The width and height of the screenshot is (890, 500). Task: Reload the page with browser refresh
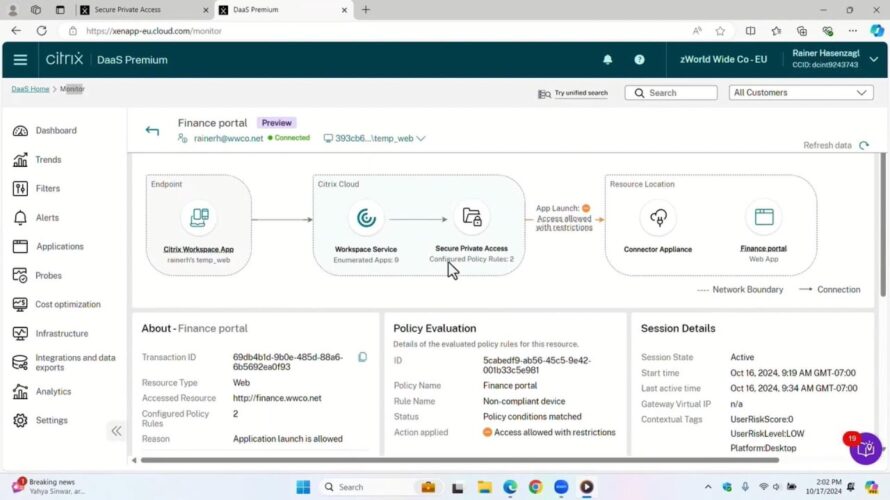[41, 31]
